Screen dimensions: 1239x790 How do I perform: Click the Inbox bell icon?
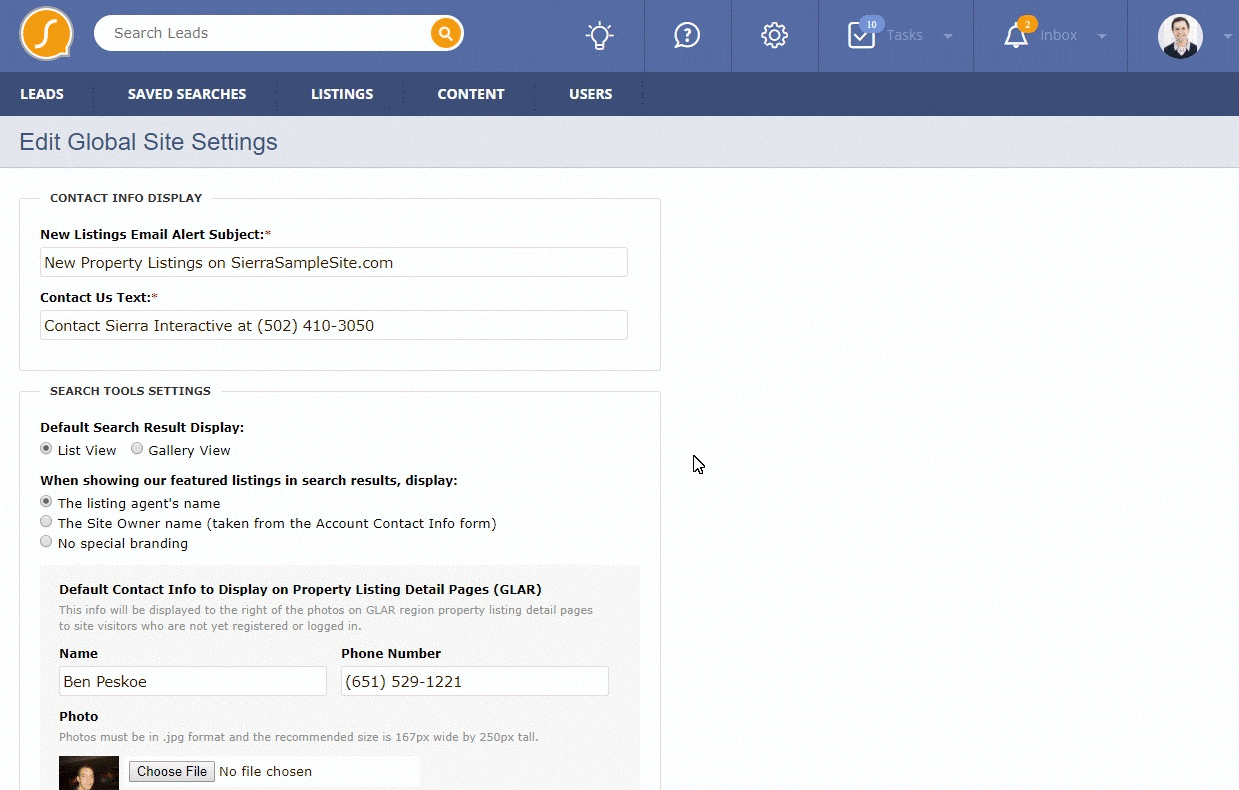click(1016, 37)
